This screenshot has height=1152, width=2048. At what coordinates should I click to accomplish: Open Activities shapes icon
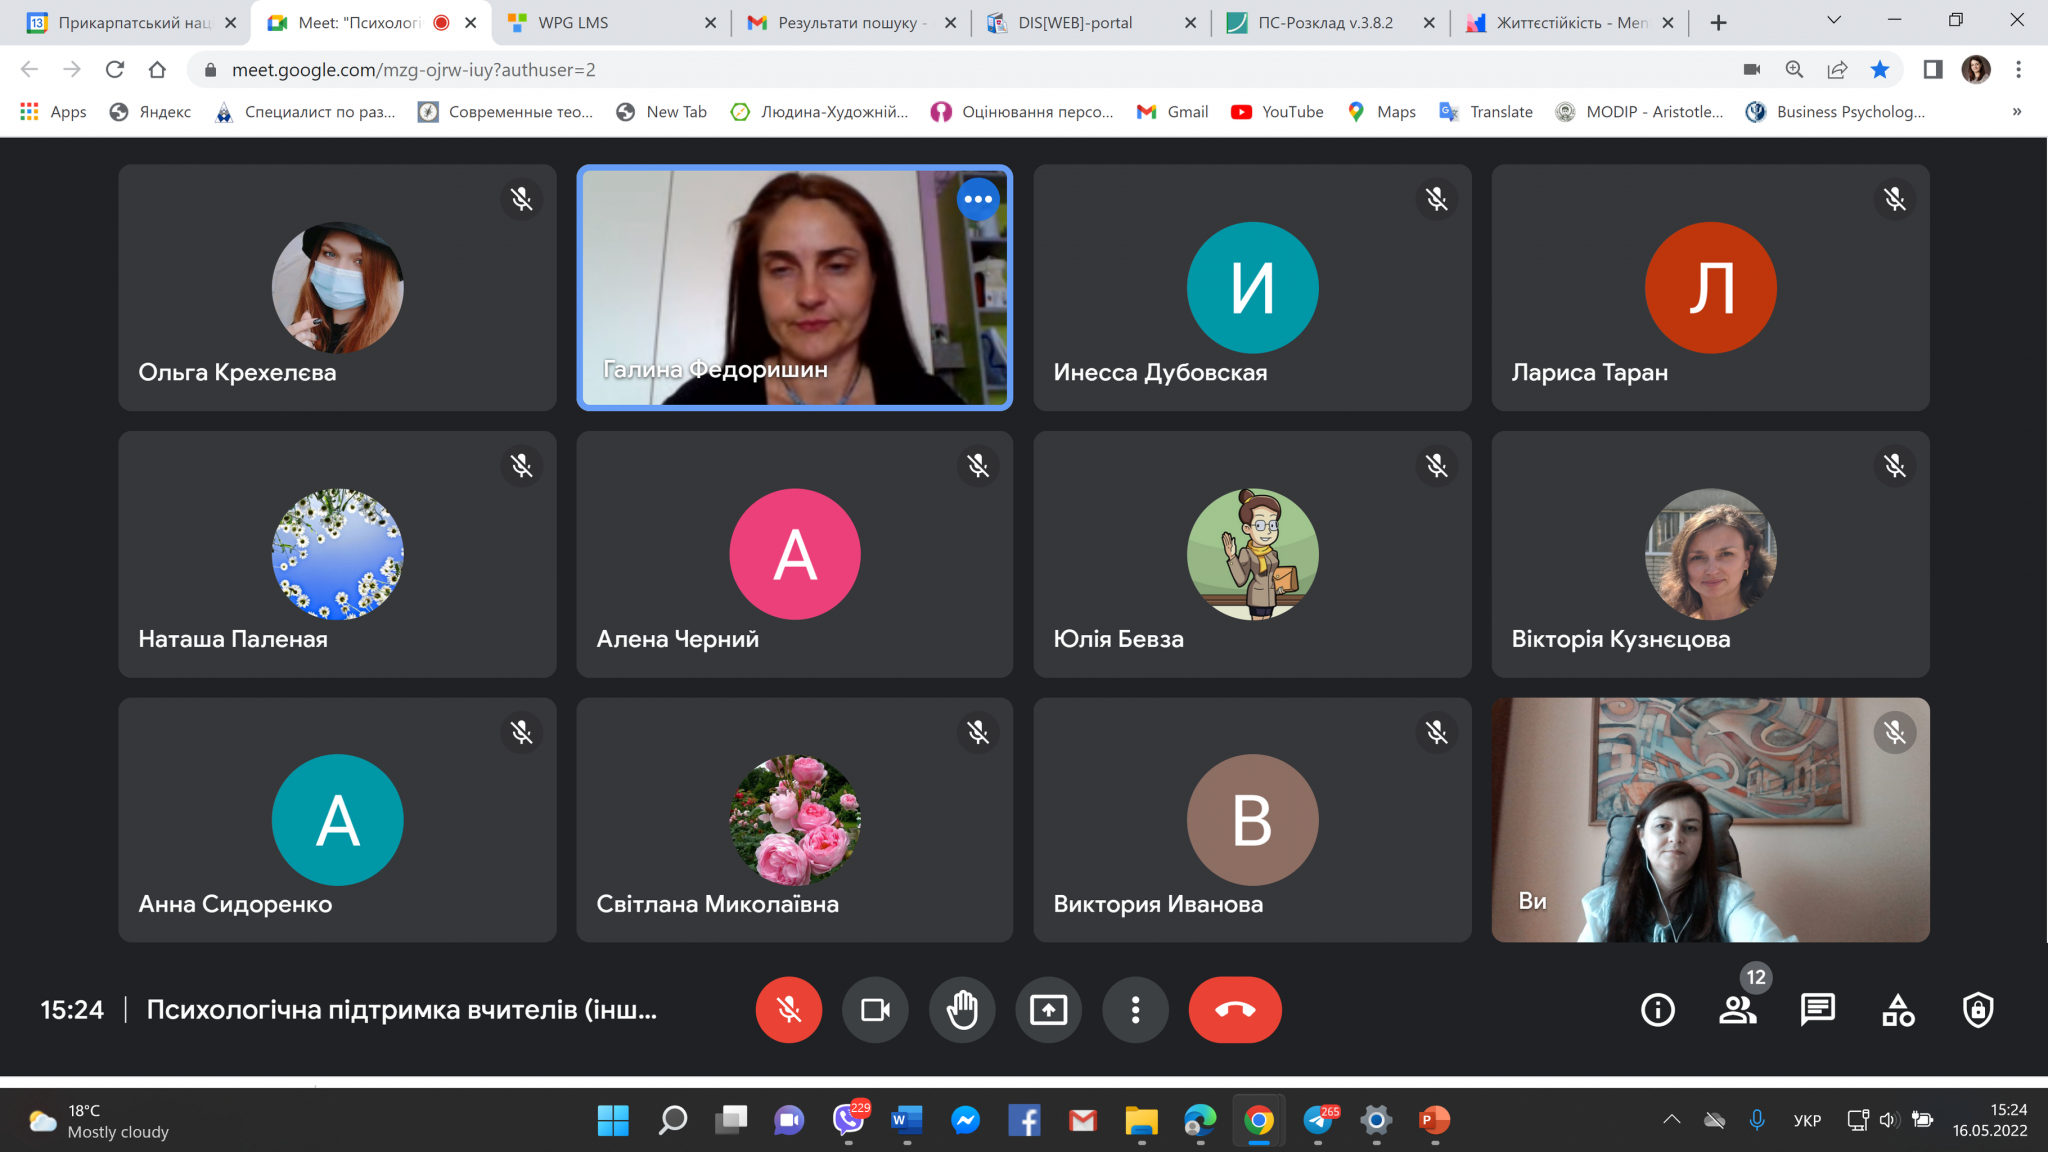point(1897,1010)
